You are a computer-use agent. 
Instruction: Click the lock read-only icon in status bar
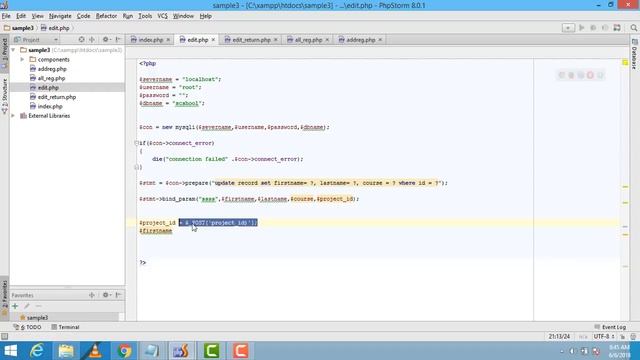click(x=622, y=336)
